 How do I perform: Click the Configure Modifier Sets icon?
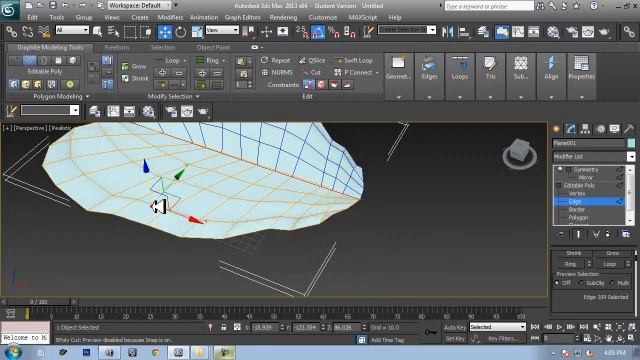(625, 234)
